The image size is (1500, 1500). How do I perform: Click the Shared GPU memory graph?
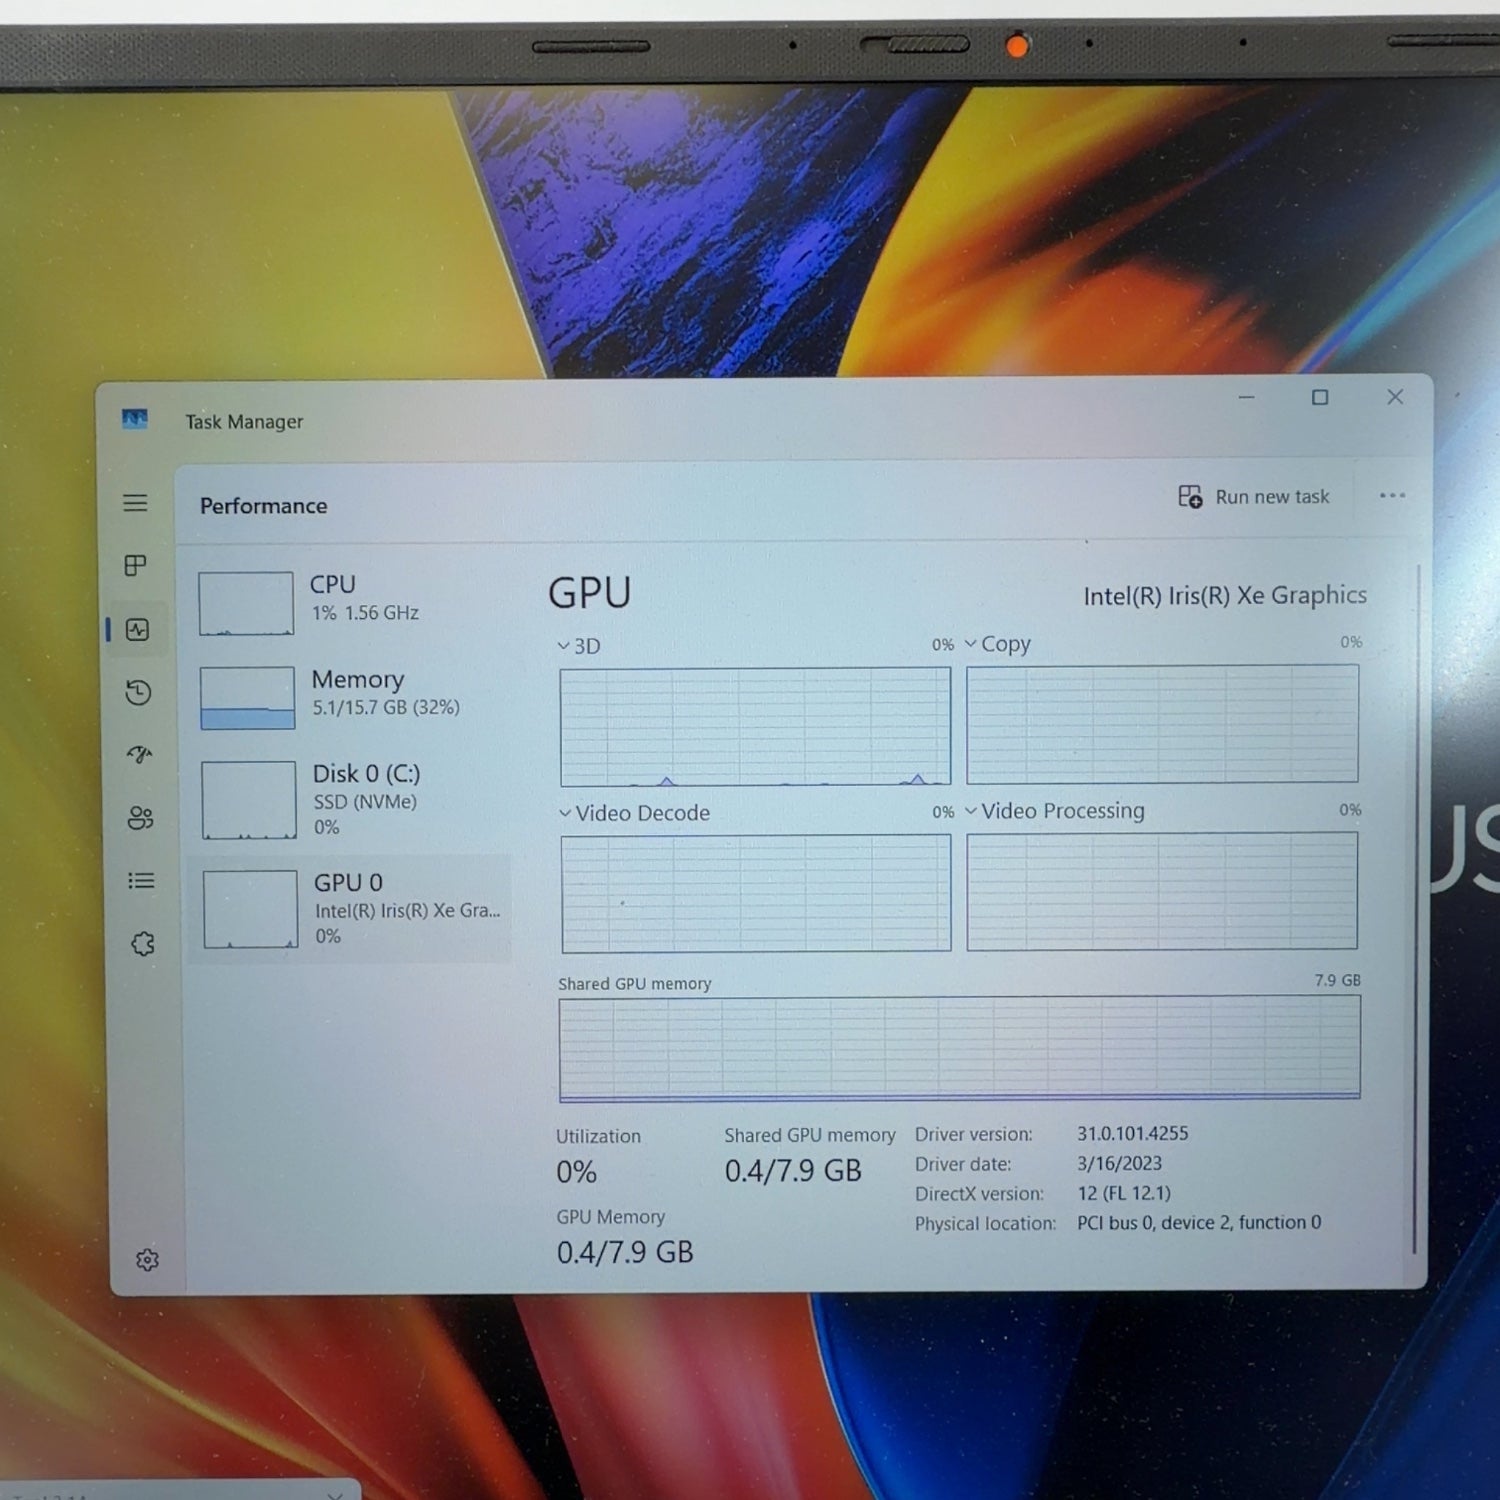click(x=959, y=1048)
